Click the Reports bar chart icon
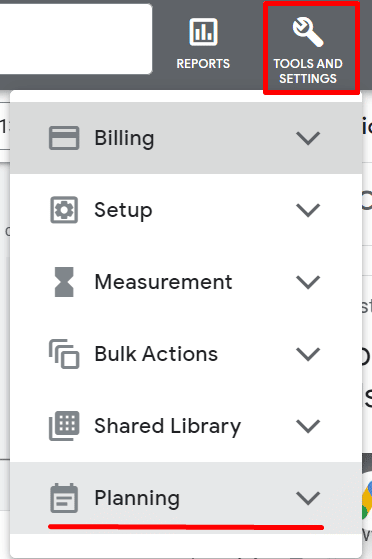Viewport: 372px width, 559px height. point(203,32)
